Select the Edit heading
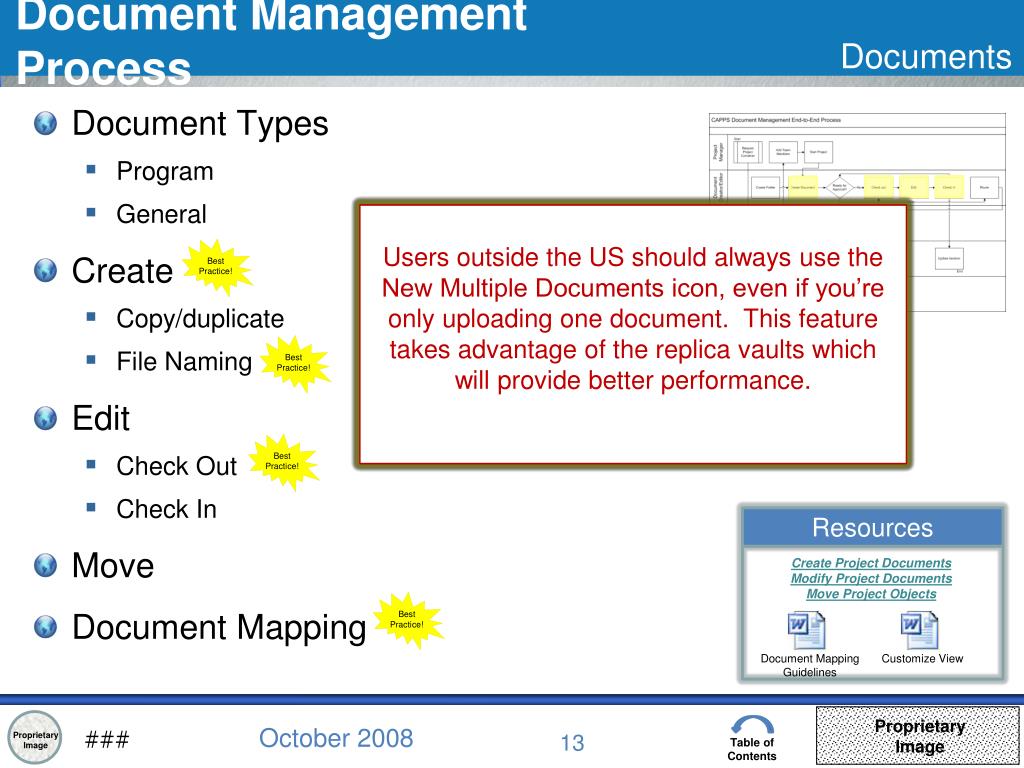The image size is (1024, 768). (101, 418)
